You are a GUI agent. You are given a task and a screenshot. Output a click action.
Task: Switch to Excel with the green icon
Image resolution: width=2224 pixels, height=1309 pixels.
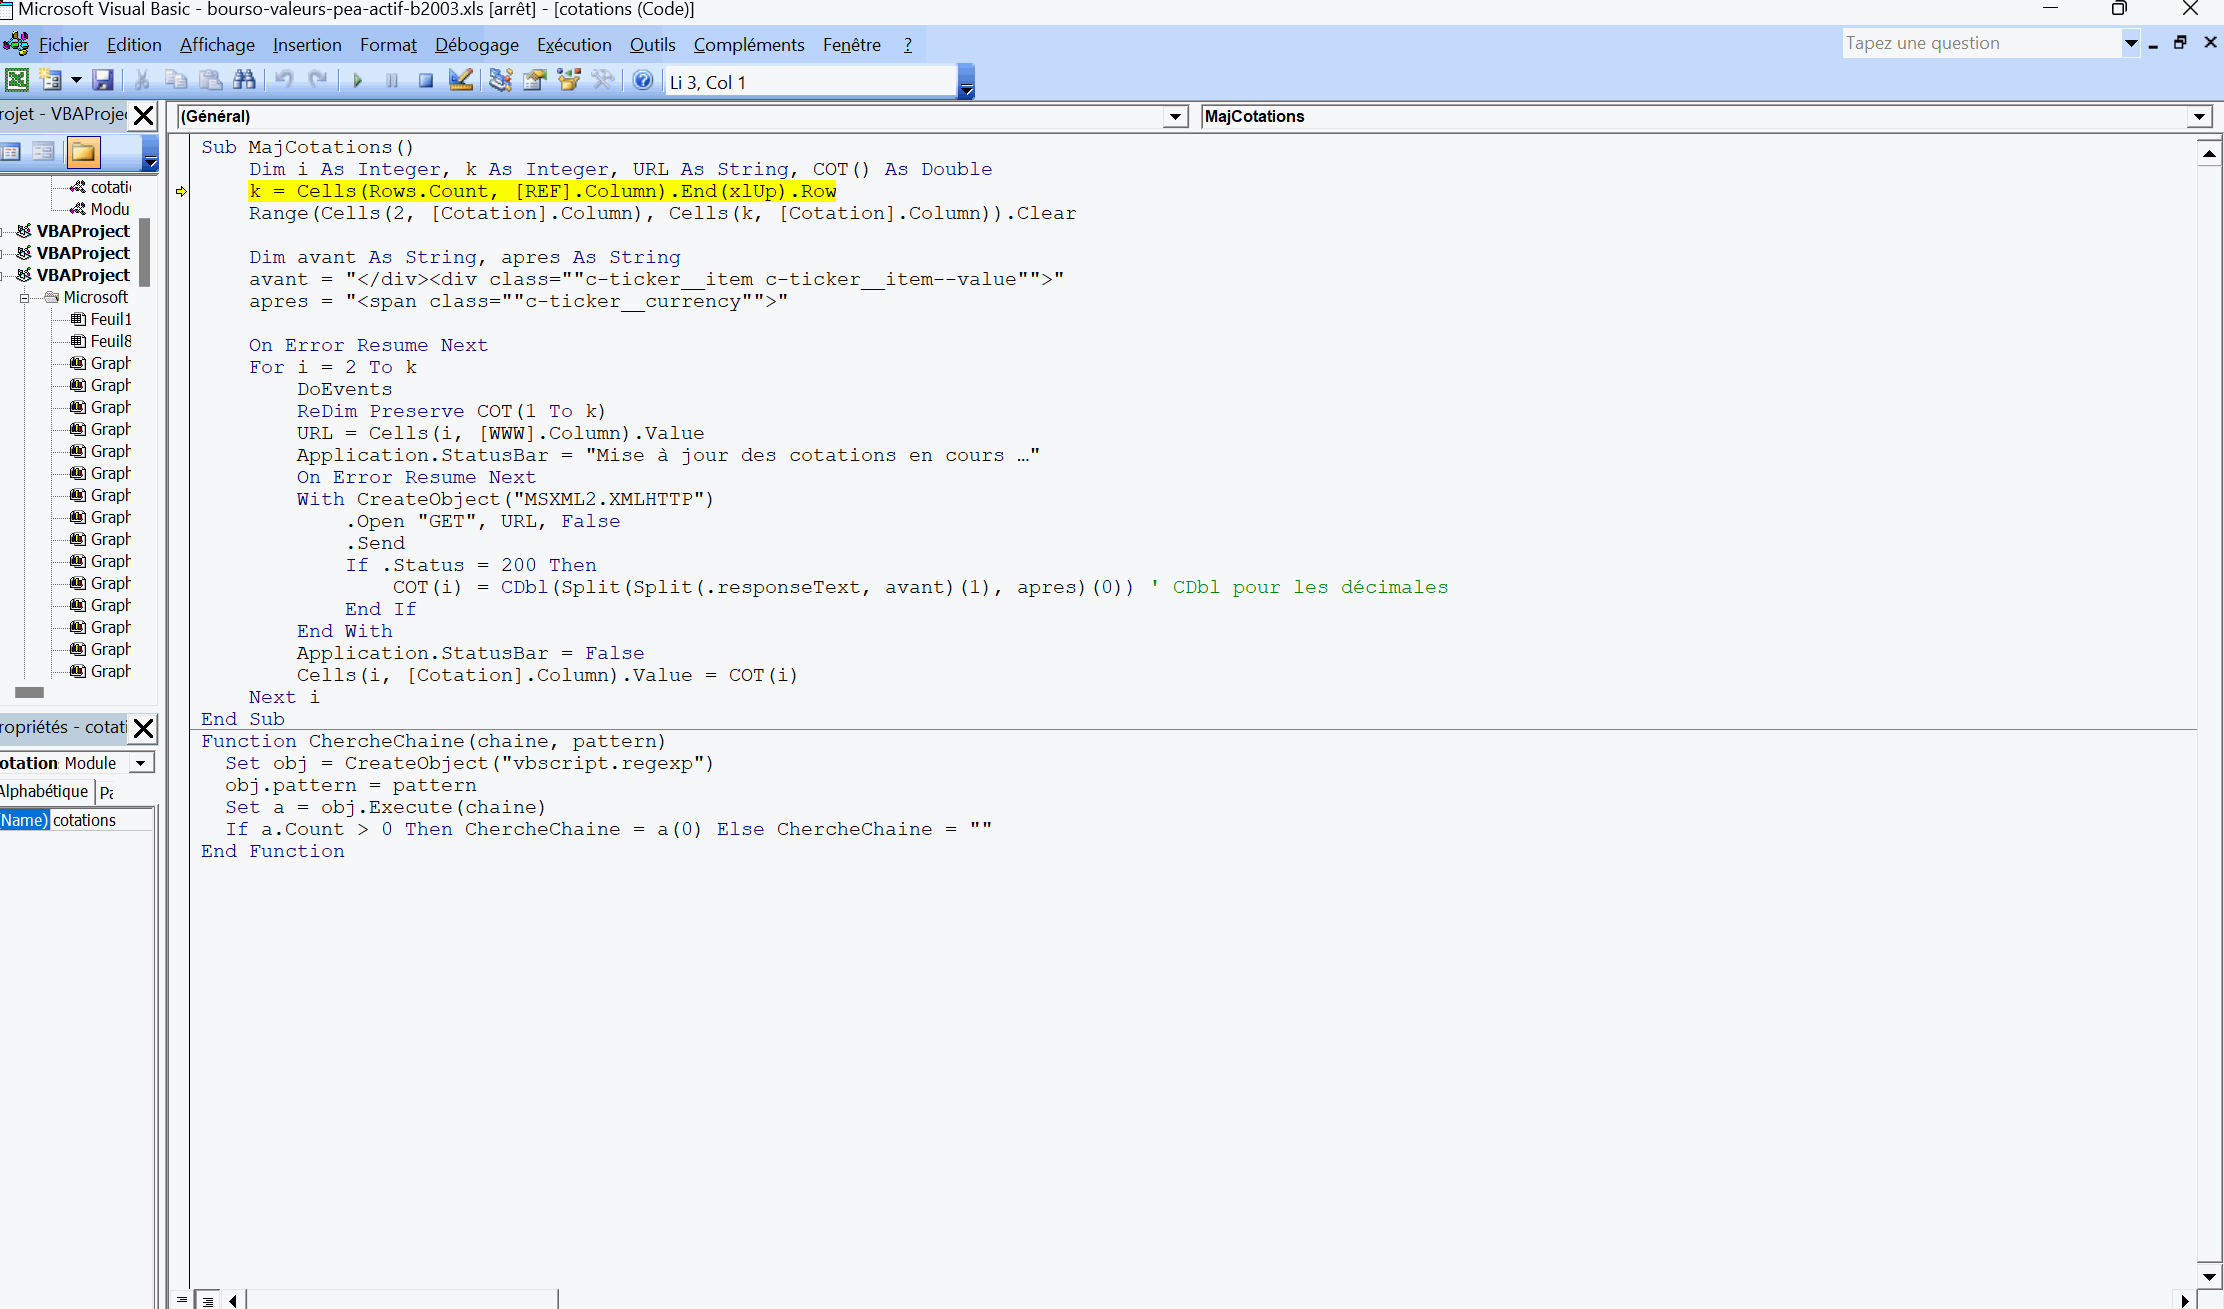tap(17, 81)
